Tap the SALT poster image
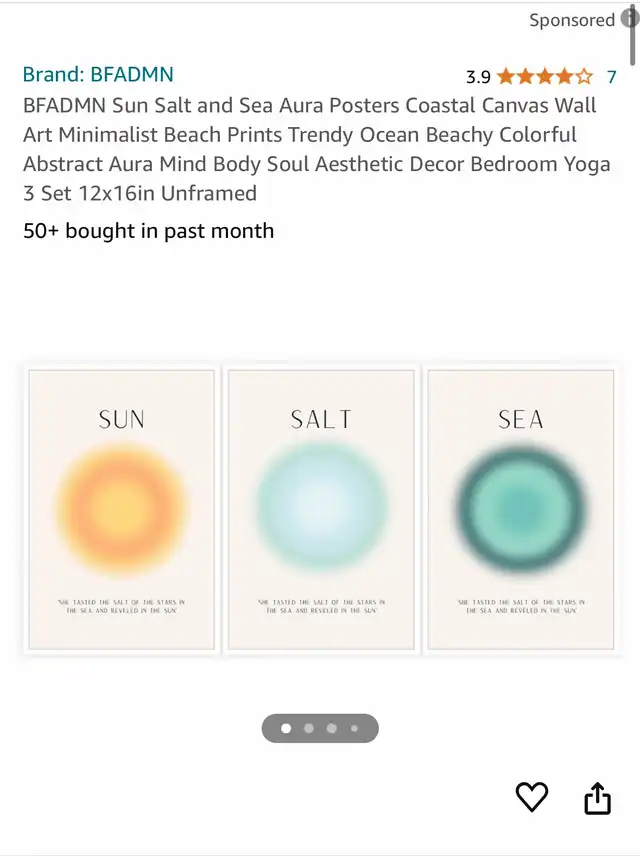640x856 pixels. pyautogui.click(x=321, y=510)
